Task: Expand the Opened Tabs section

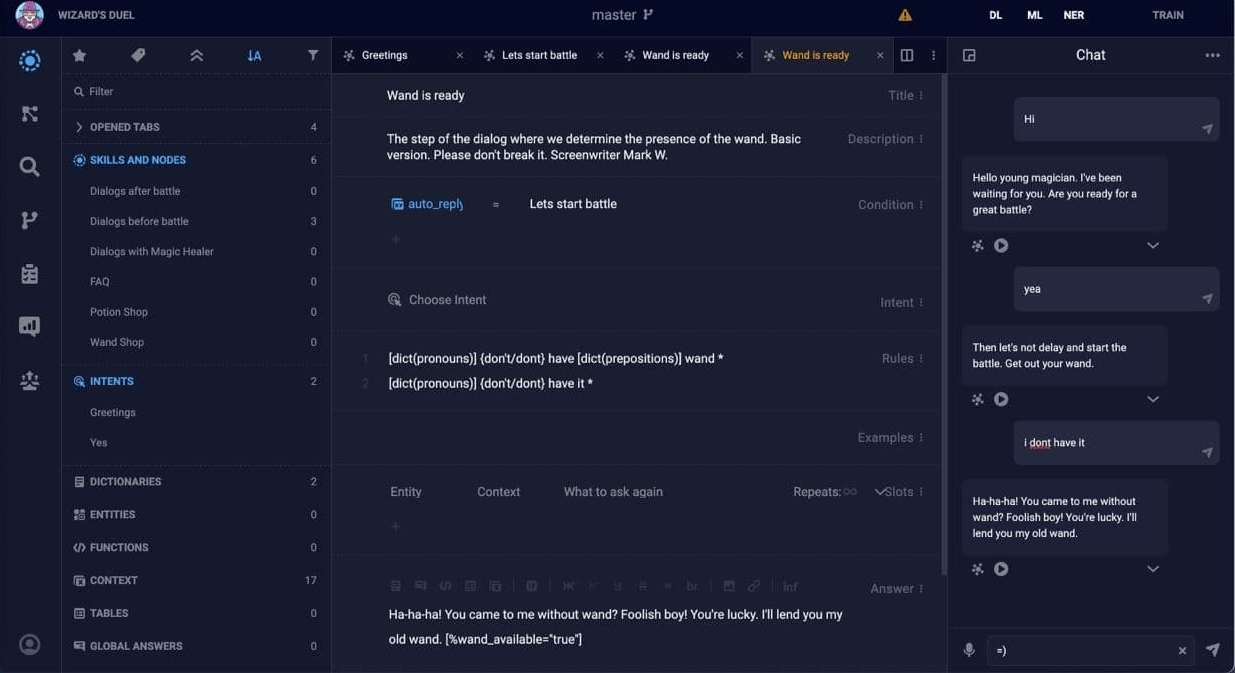Action: pyautogui.click(x=79, y=127)
